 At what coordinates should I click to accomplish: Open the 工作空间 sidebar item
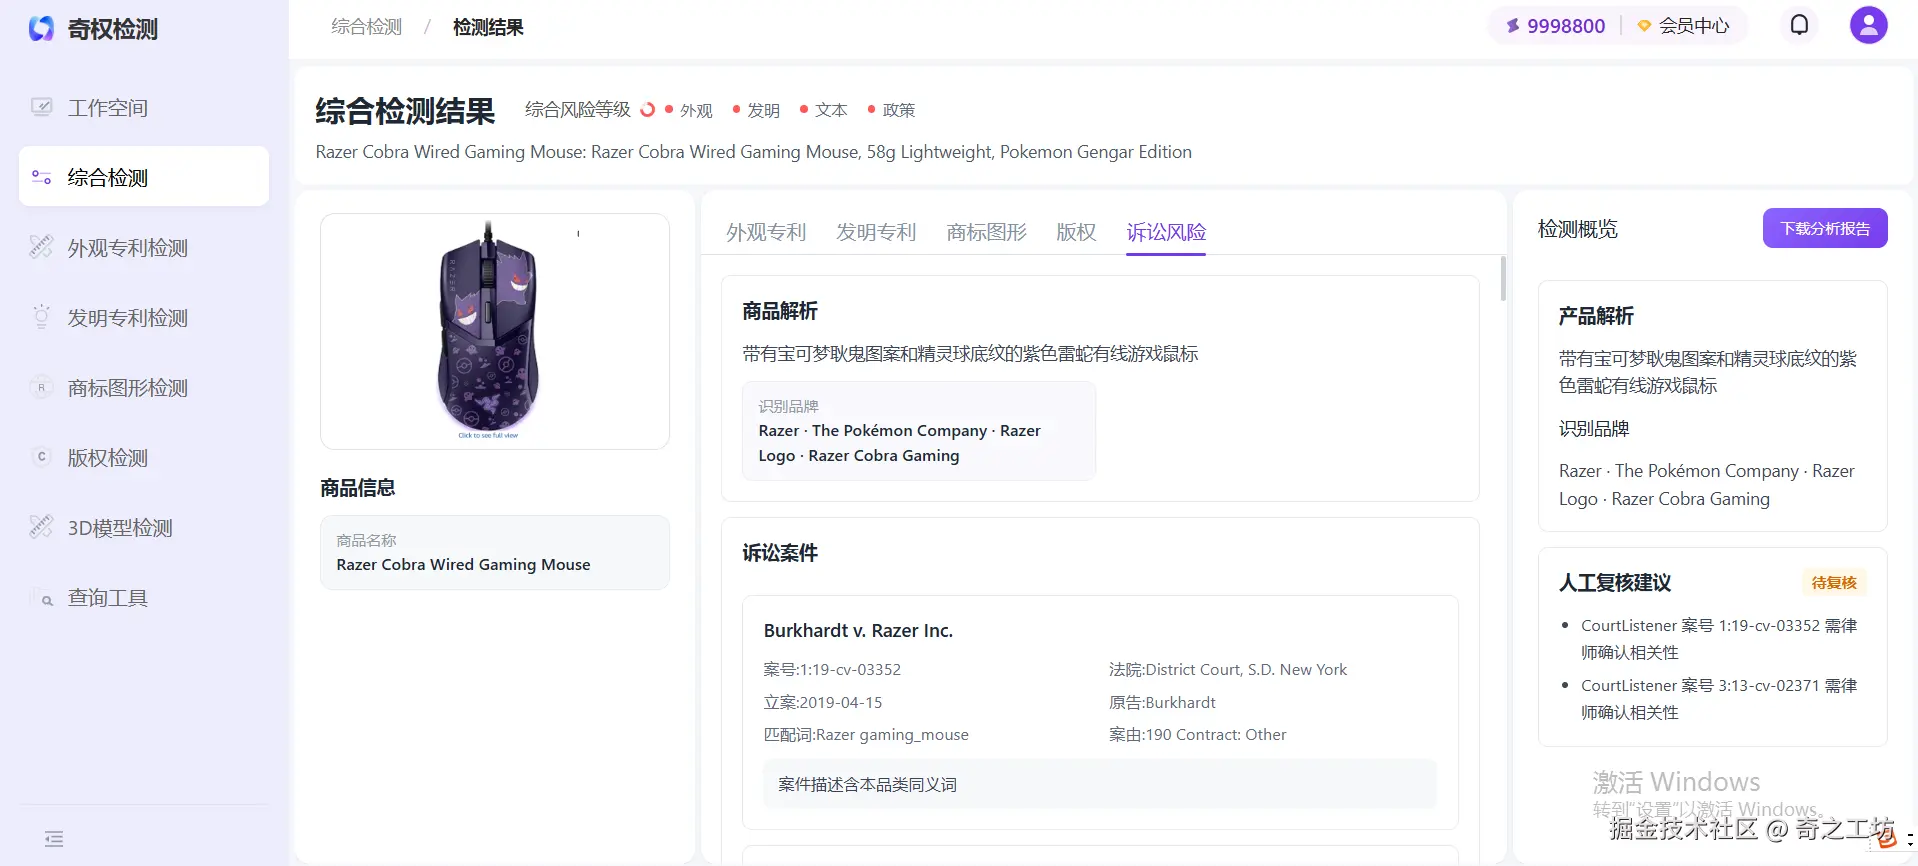click(x=144, y=107)
